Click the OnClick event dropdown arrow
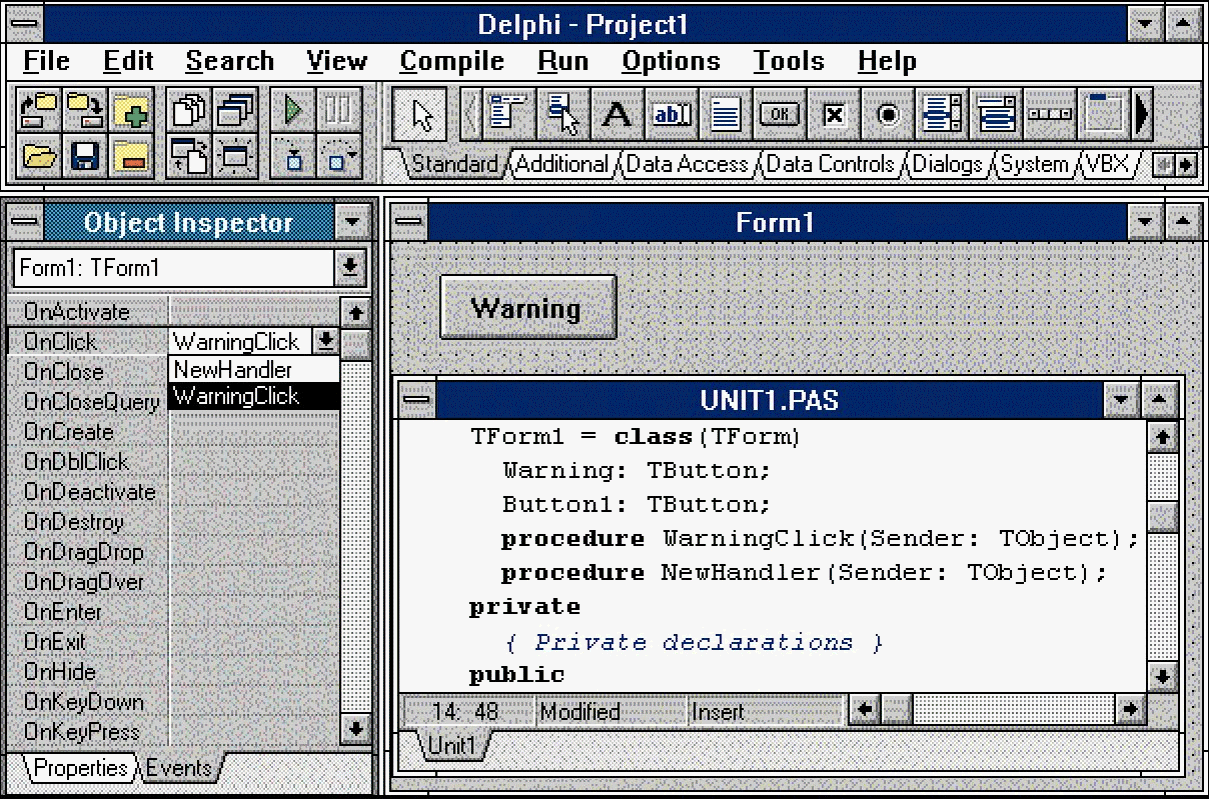The height and width of the screenshot is (799, 1209). pos(326,342)
